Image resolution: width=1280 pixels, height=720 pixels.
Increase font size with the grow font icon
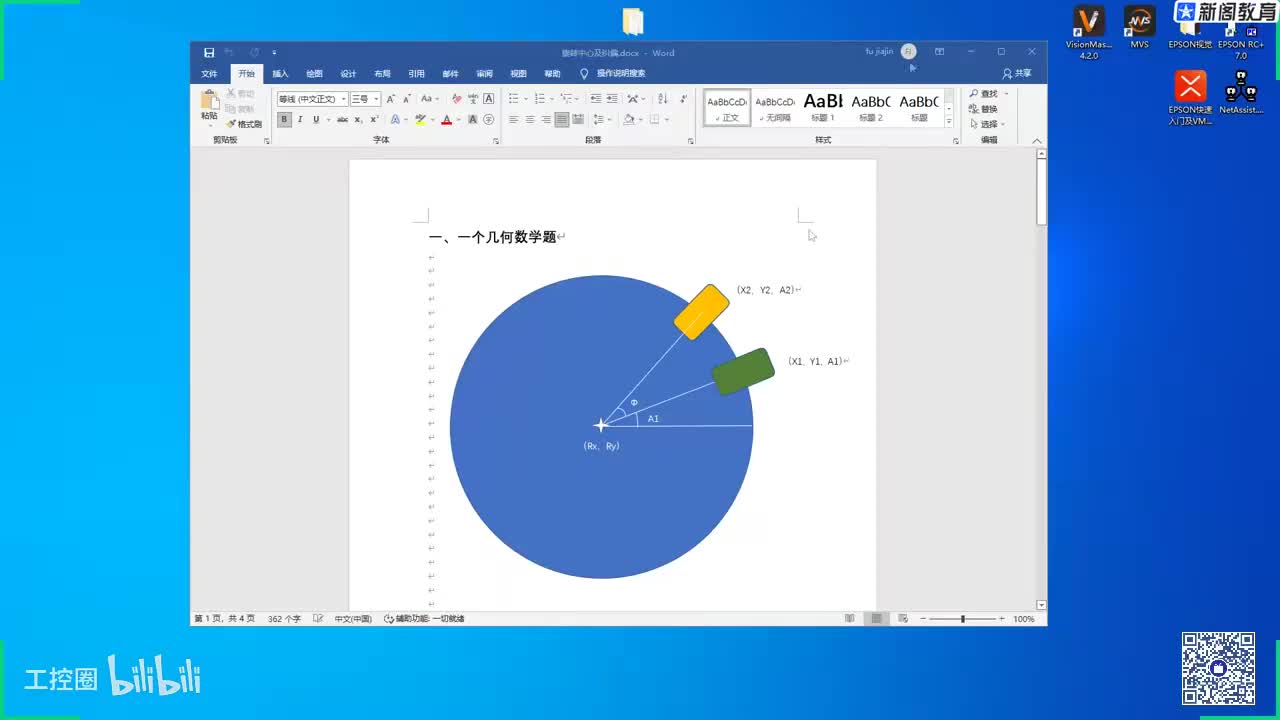click(391, 99)
